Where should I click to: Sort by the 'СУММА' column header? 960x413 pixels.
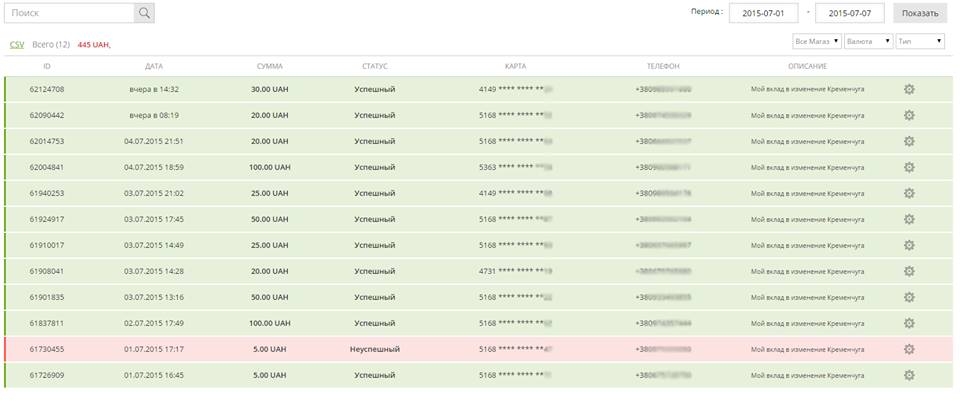point(269,66)
